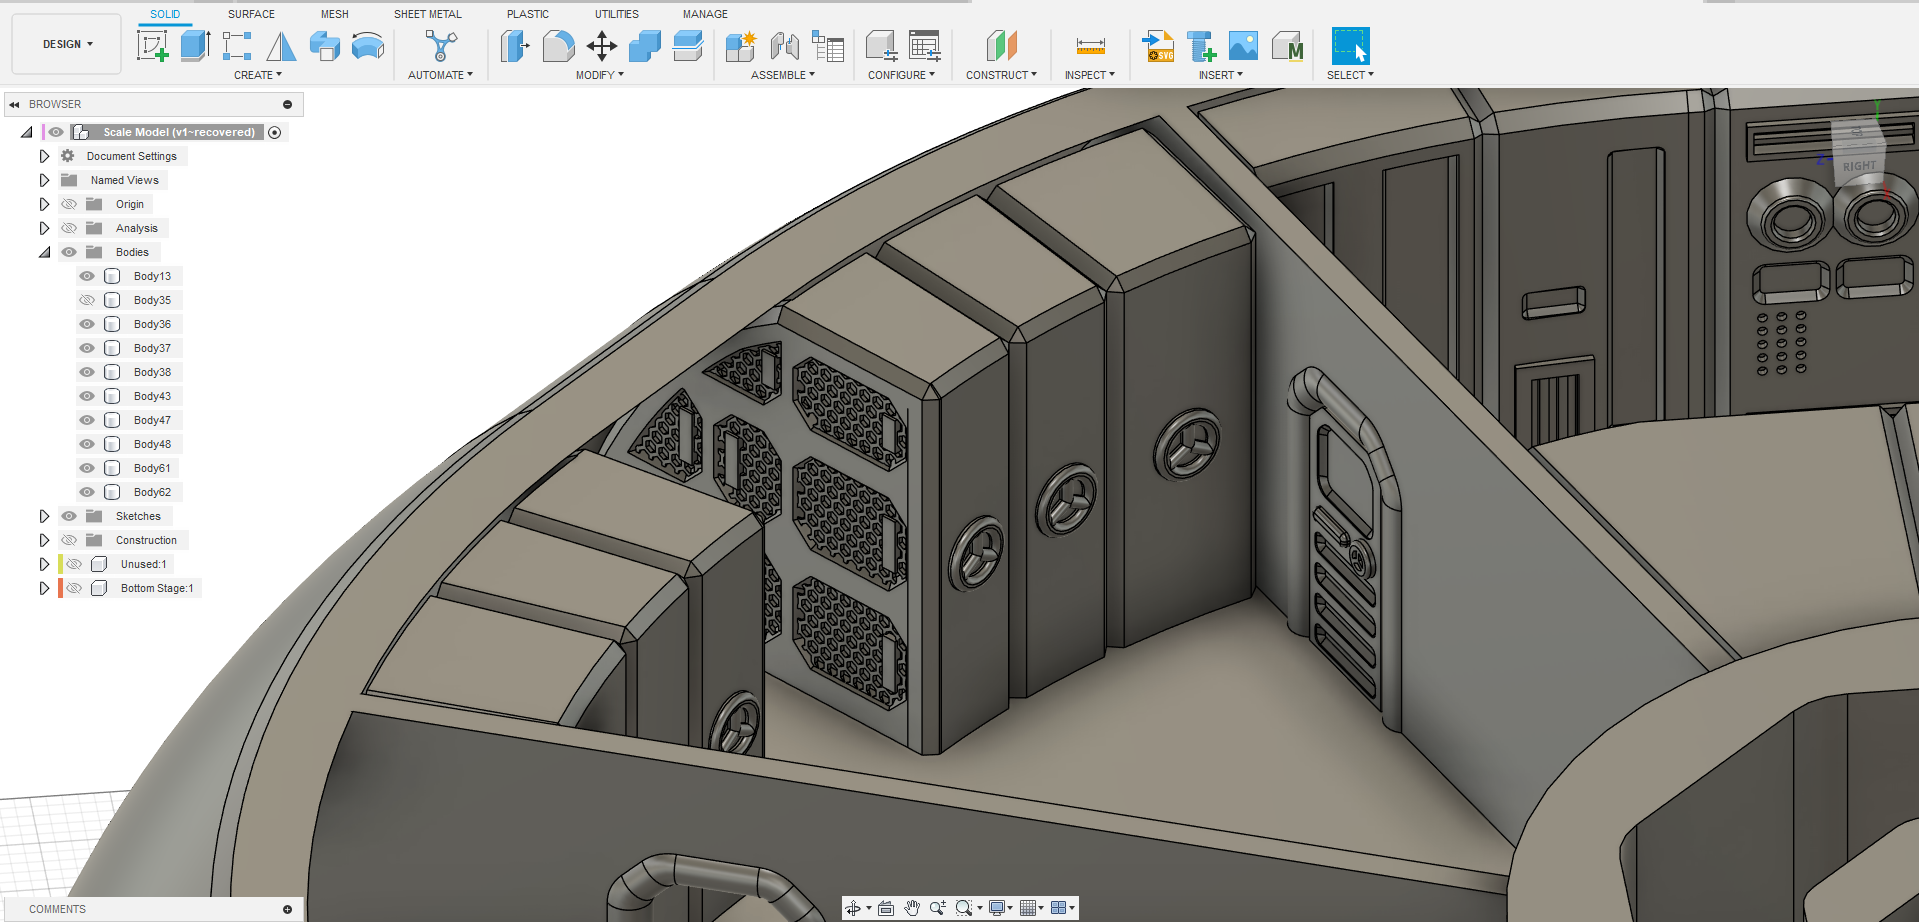This screenshot has width=1919, height=922.
Task: Expand the Sketches folder
Action: point(44,516)
